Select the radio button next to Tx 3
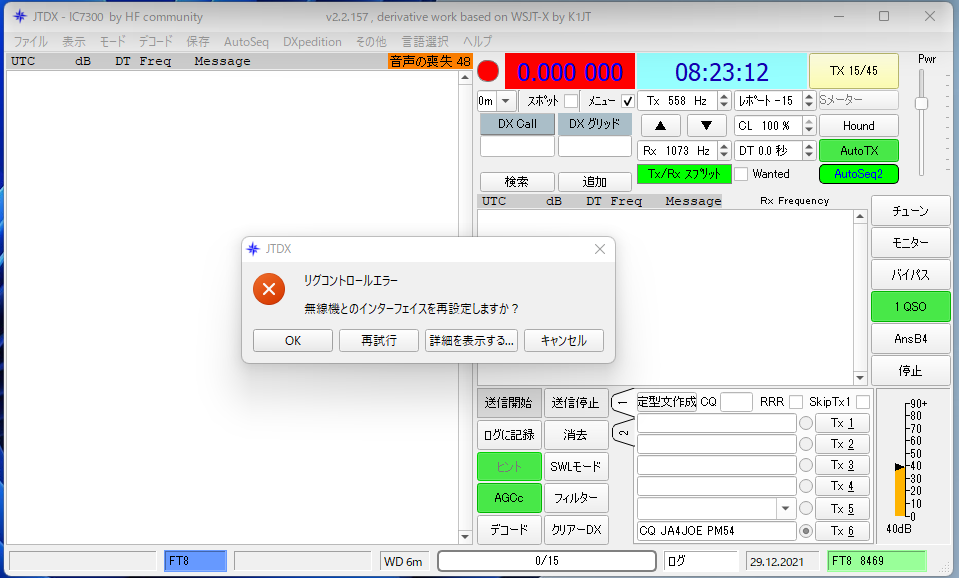Screen dimensions: 959x578 (806, 465)
